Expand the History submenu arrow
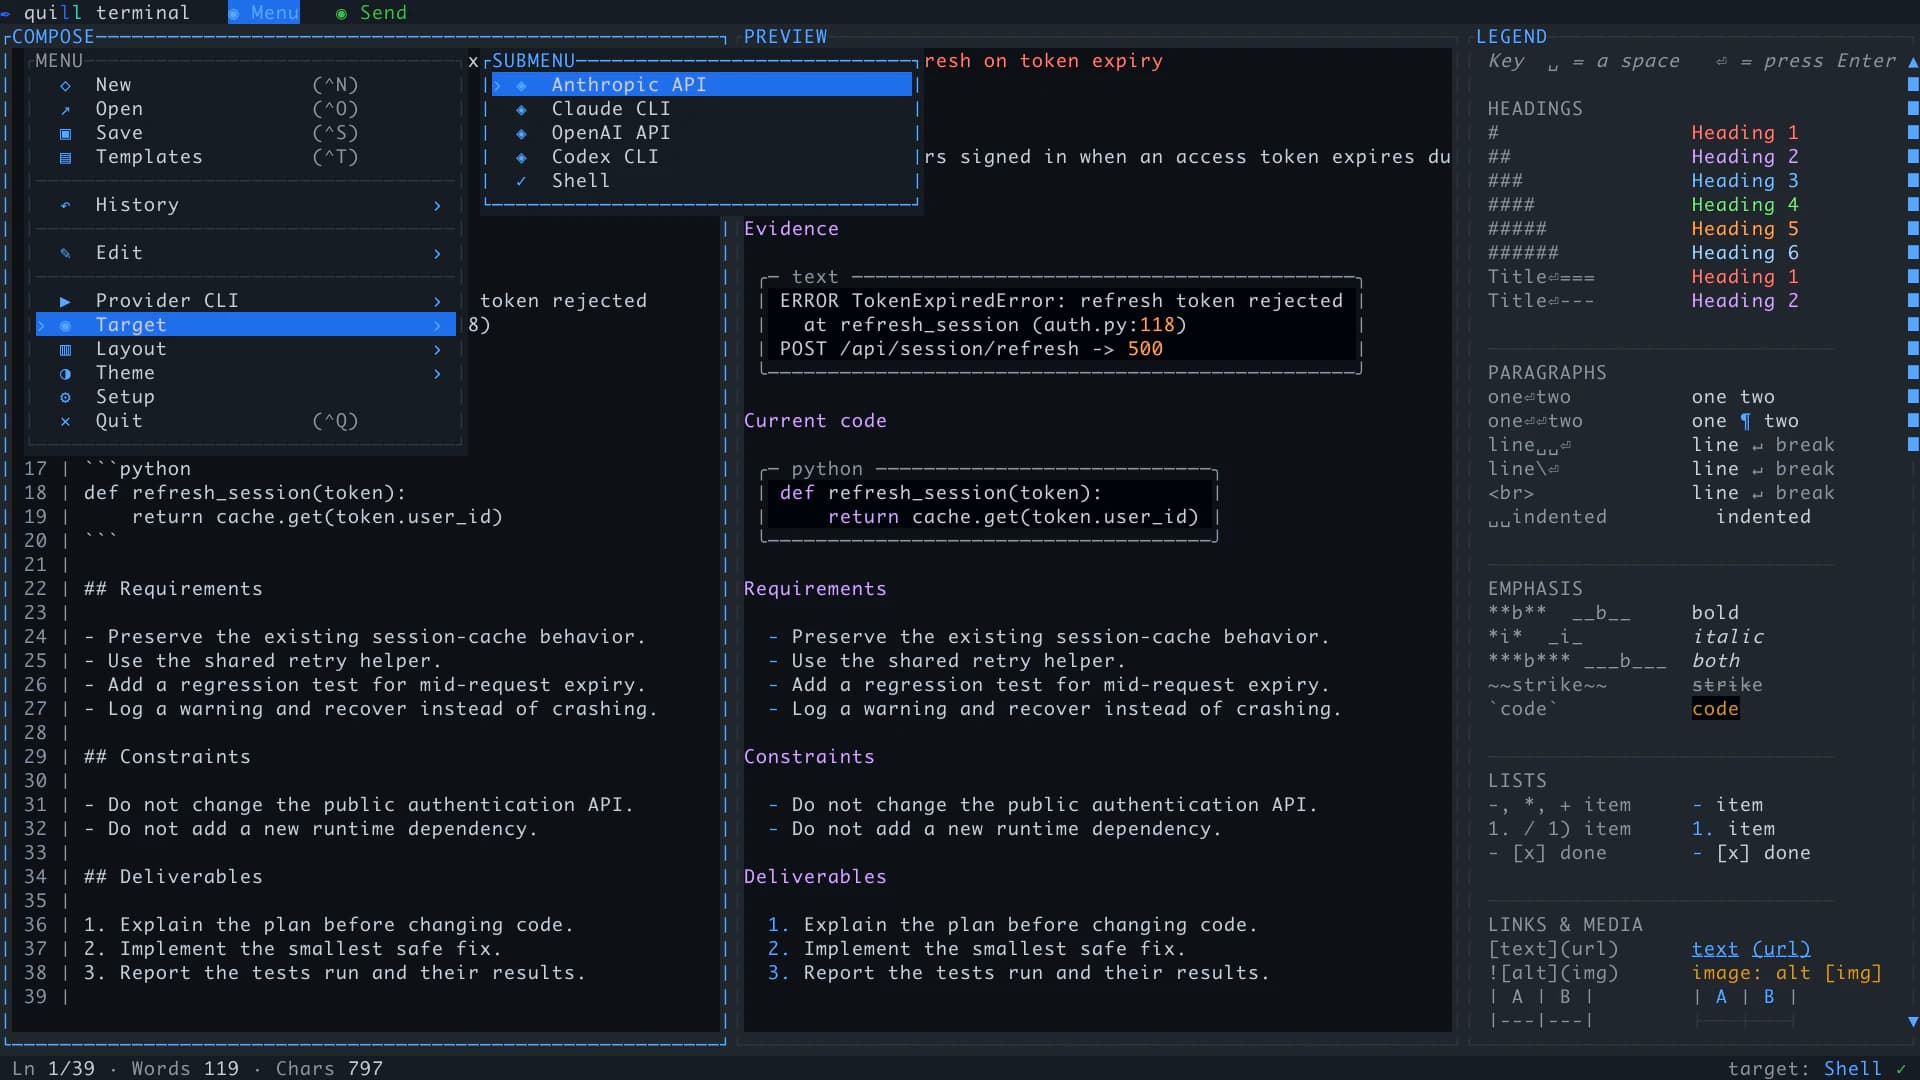This screenshot has width=1920, height=1080. tap(437, 206)
